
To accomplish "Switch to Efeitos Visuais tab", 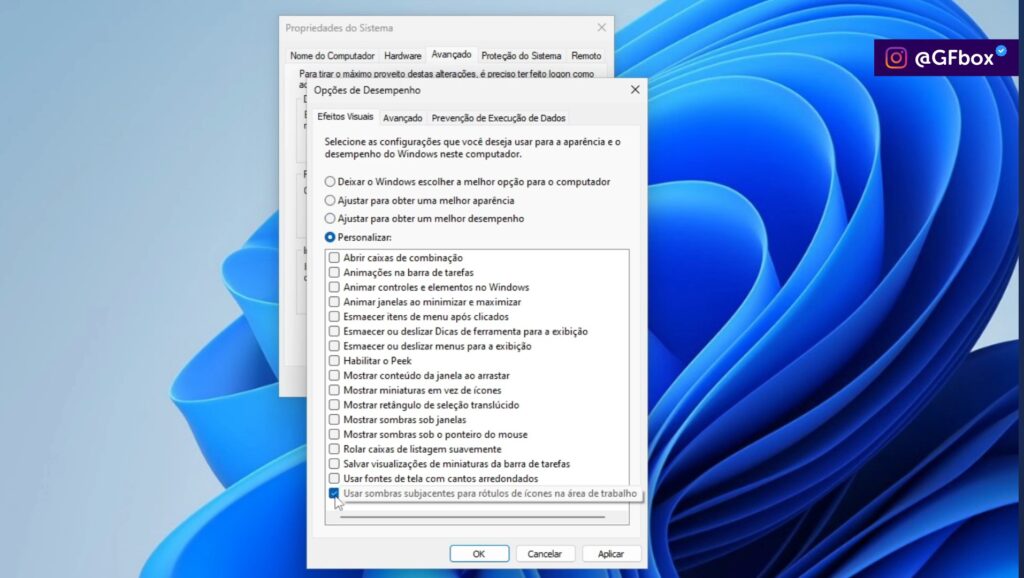I will 345,117.
